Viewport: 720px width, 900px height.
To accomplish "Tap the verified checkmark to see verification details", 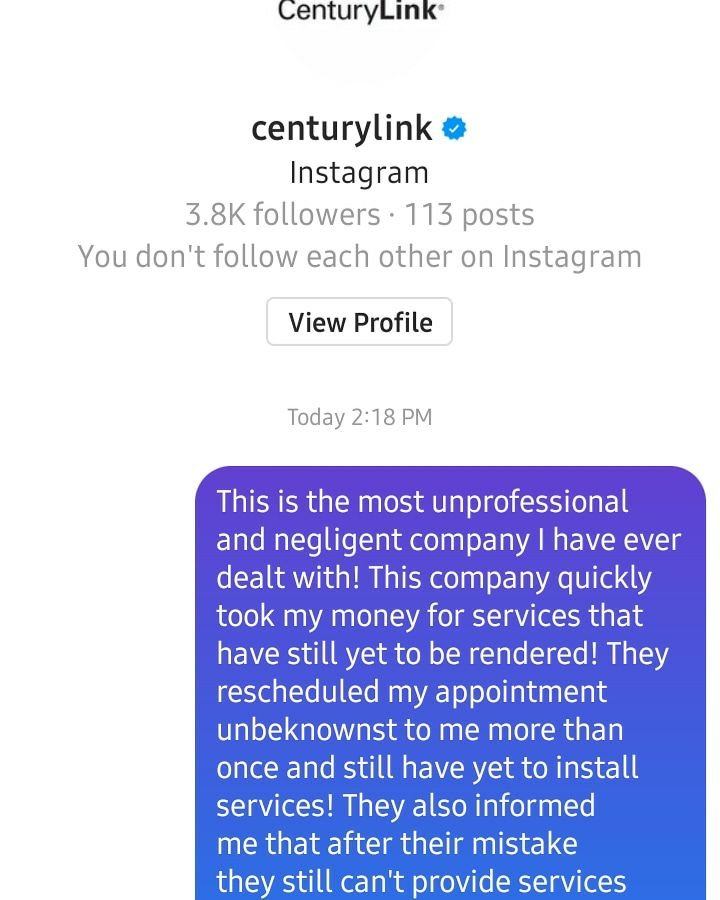I will click(456, 128).
